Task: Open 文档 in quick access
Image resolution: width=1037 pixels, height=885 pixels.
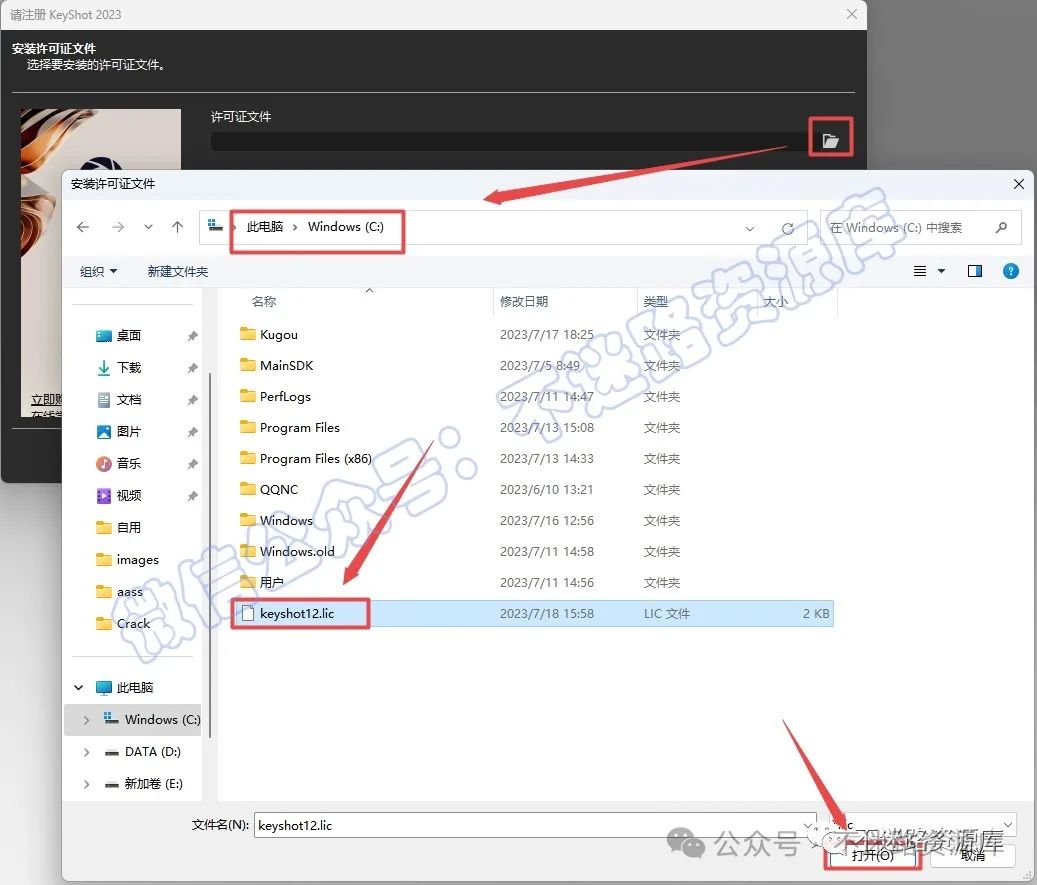Action: [128, 400]
